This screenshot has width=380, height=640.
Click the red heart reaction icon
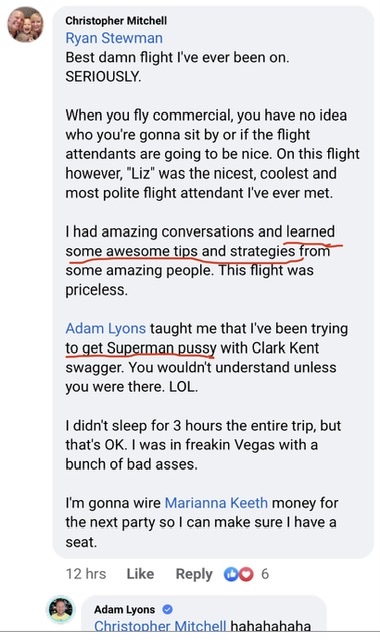pyautogui.click(x=246, y=574)
